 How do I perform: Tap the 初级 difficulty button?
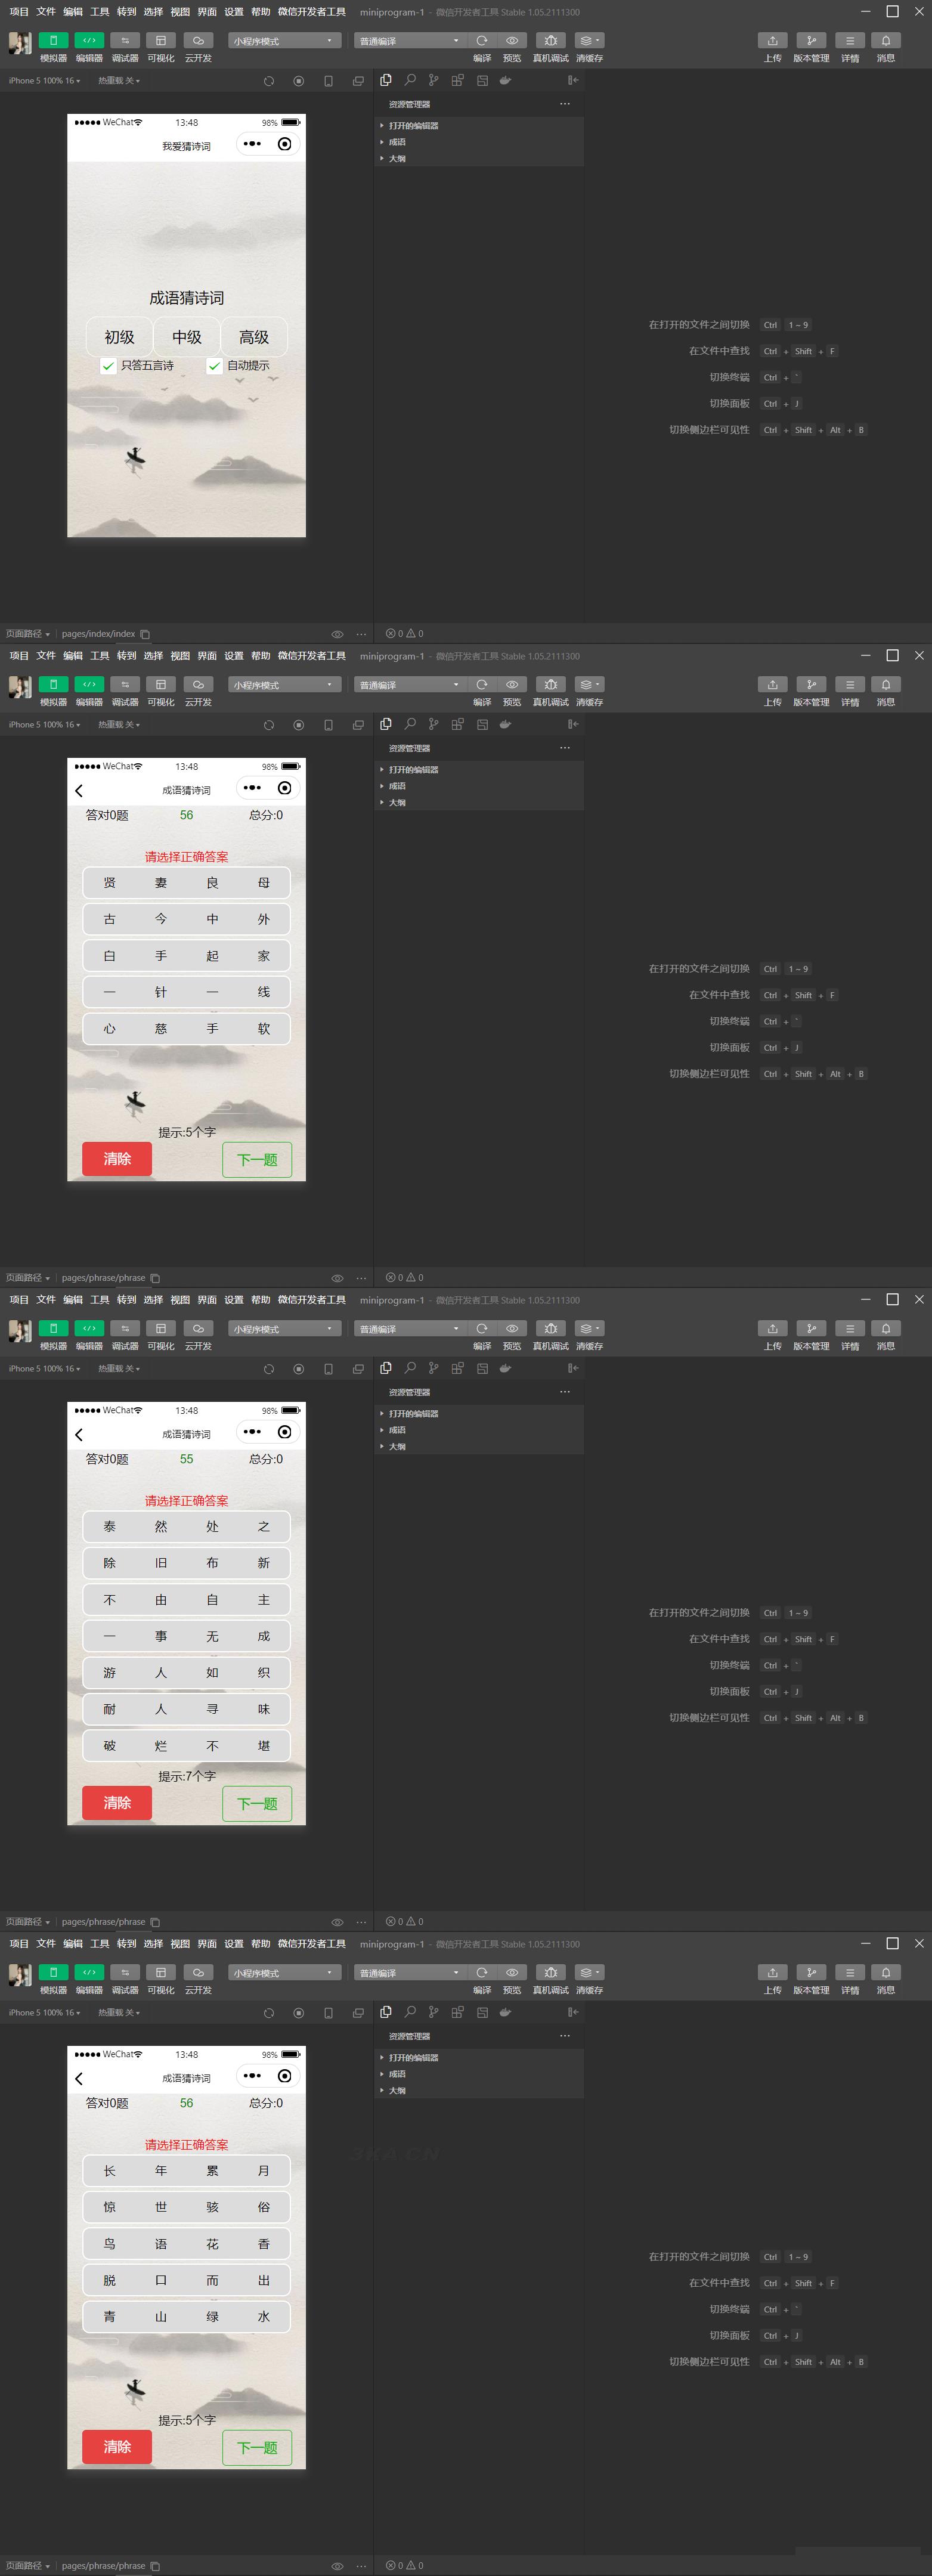[x=119, y=337]
